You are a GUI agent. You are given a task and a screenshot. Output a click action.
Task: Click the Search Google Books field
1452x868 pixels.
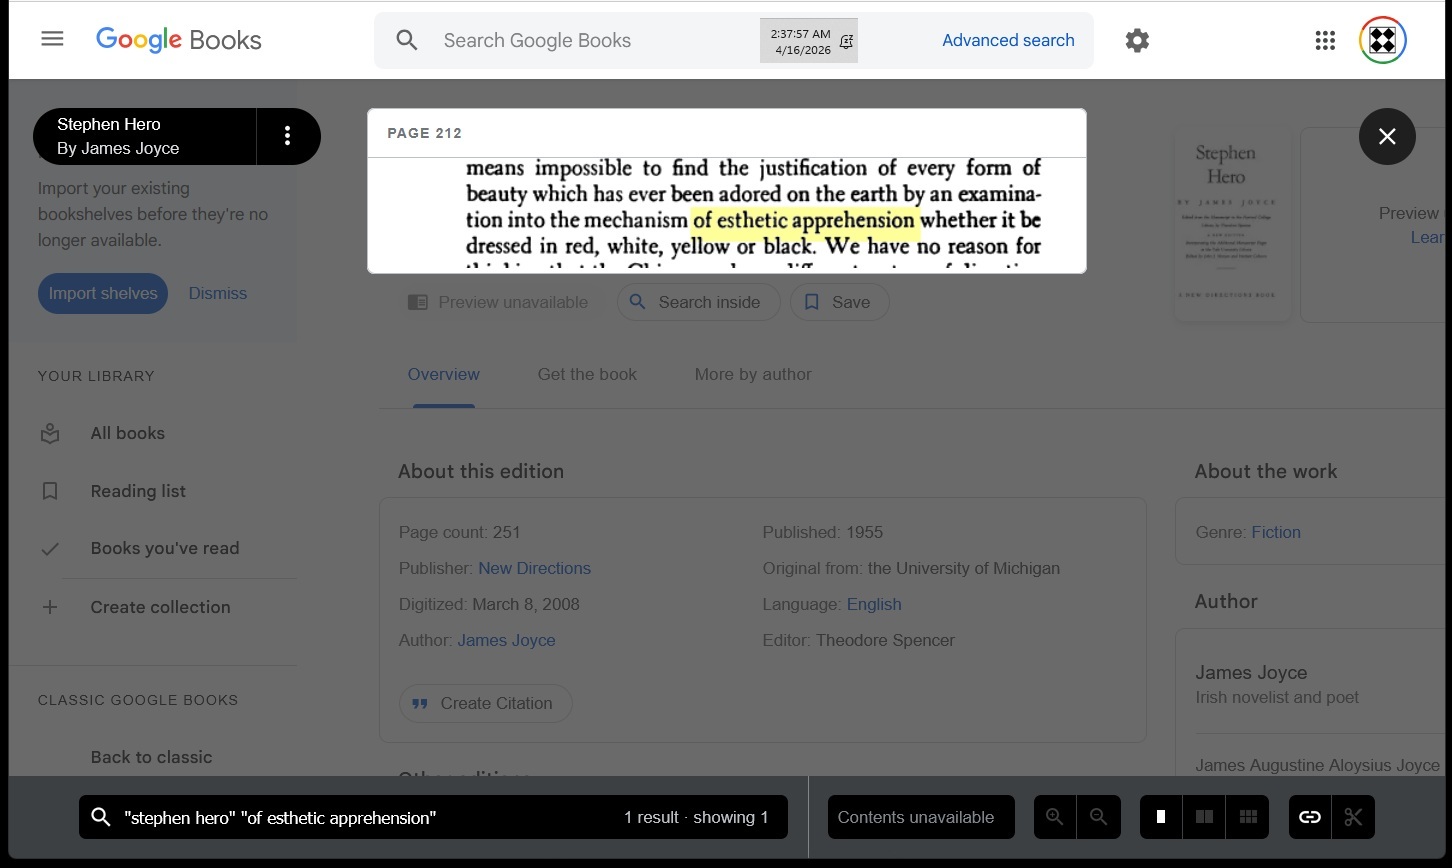pos(590,40)
